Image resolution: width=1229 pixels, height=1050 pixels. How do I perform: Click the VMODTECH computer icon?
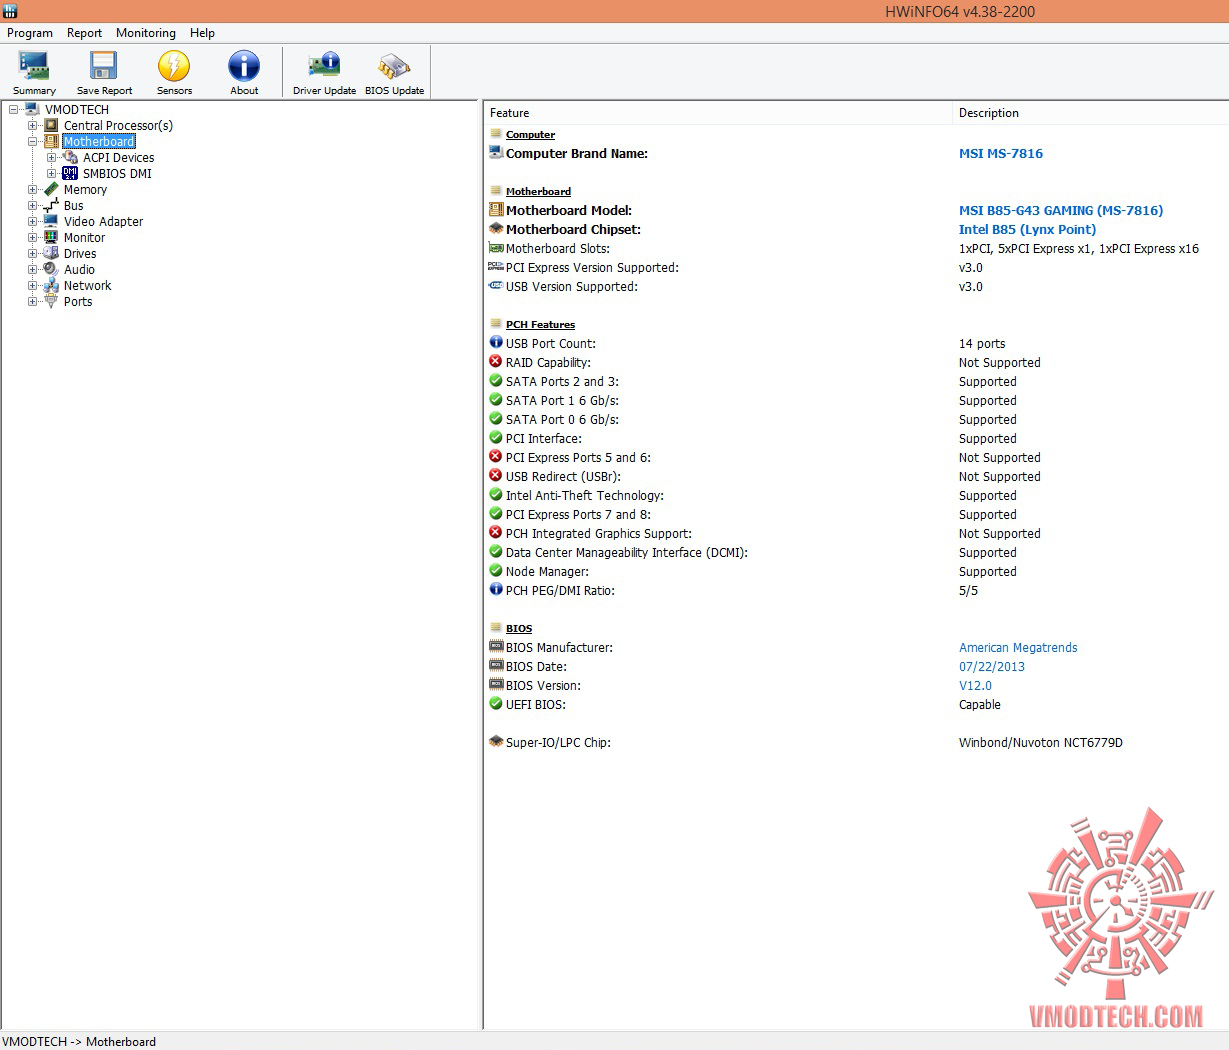point(32,110)
